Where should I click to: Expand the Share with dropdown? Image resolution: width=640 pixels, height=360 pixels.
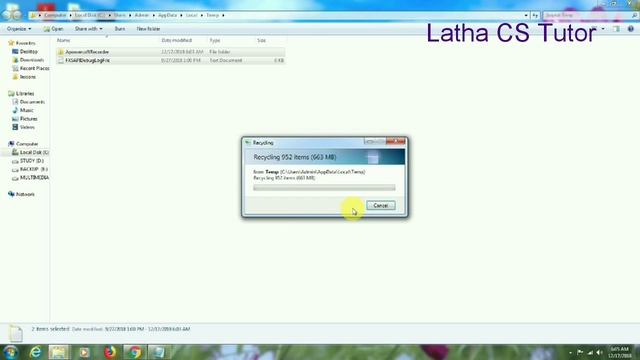(88, 29)
